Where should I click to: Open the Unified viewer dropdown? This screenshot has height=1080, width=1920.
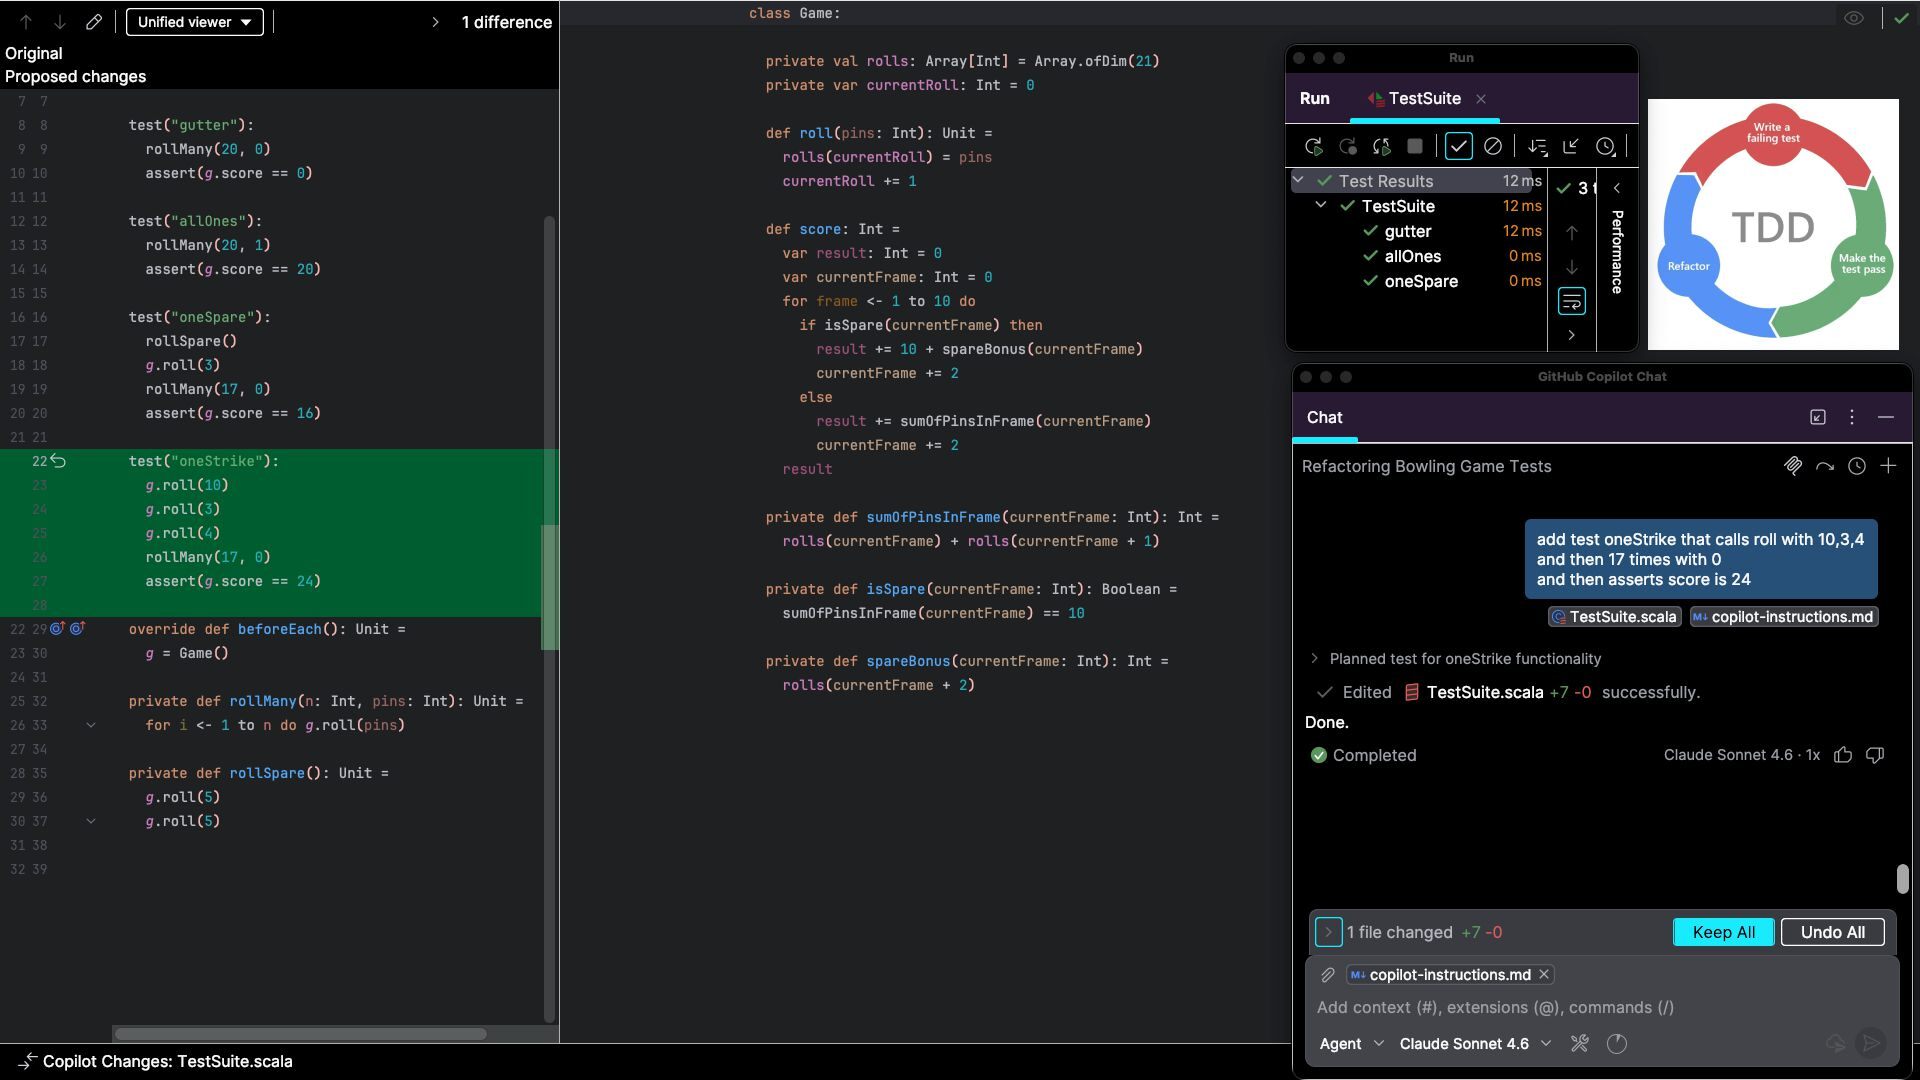click(195, 22)
